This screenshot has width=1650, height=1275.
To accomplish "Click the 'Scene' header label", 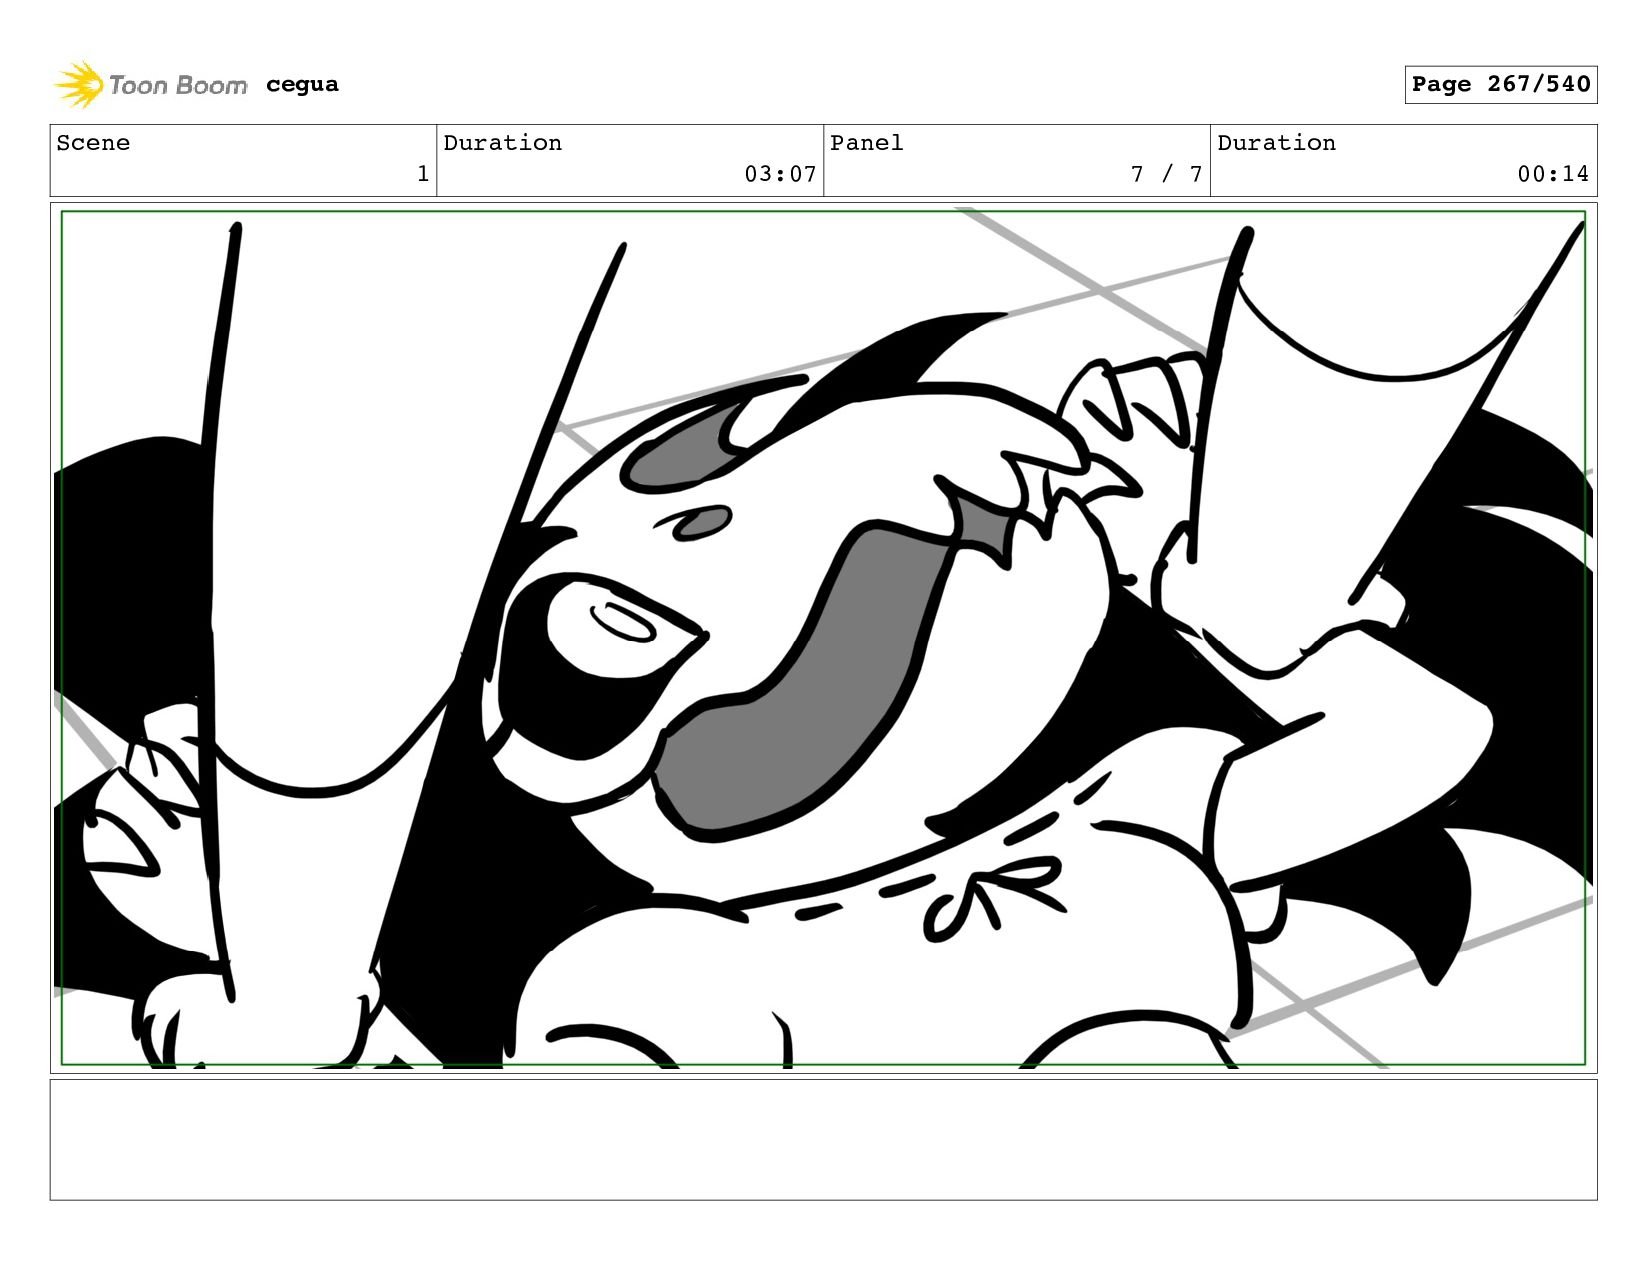I will (x=93, y=143).
